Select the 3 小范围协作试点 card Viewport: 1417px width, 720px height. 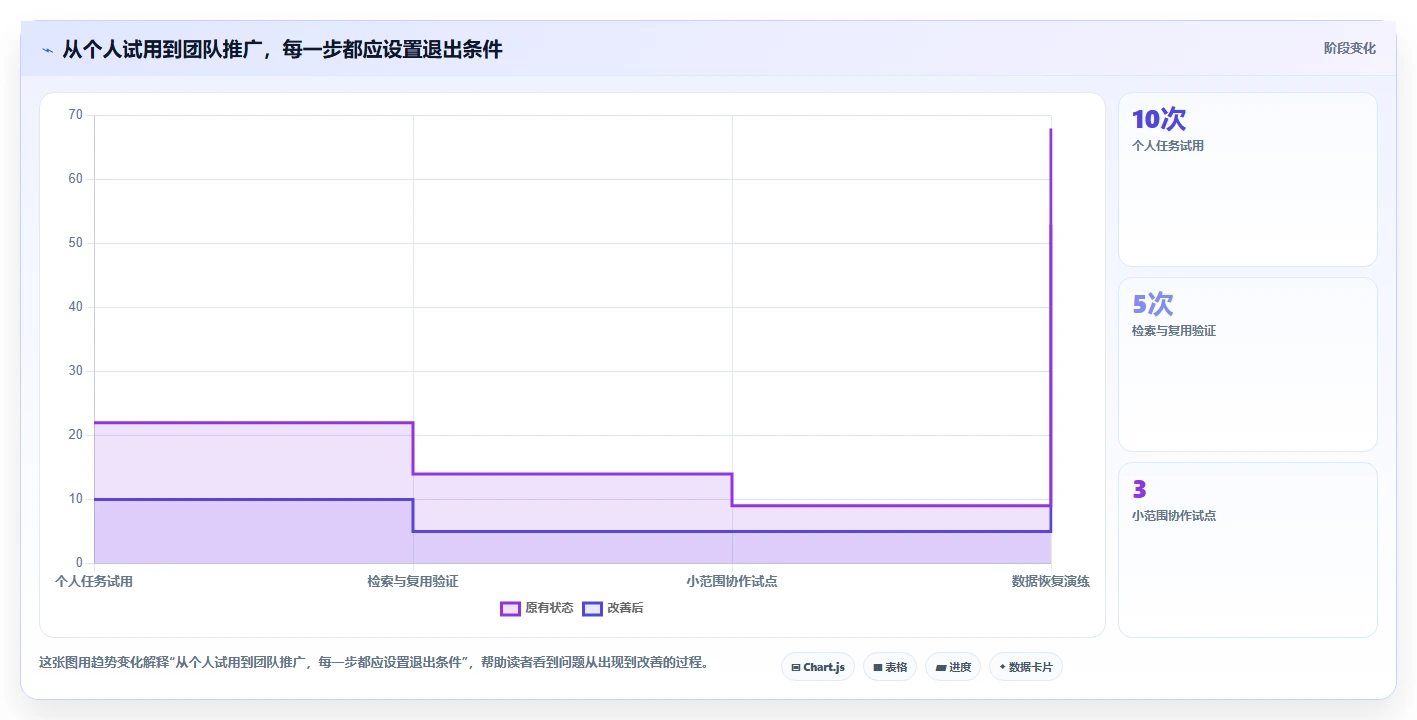point(1248,550)
